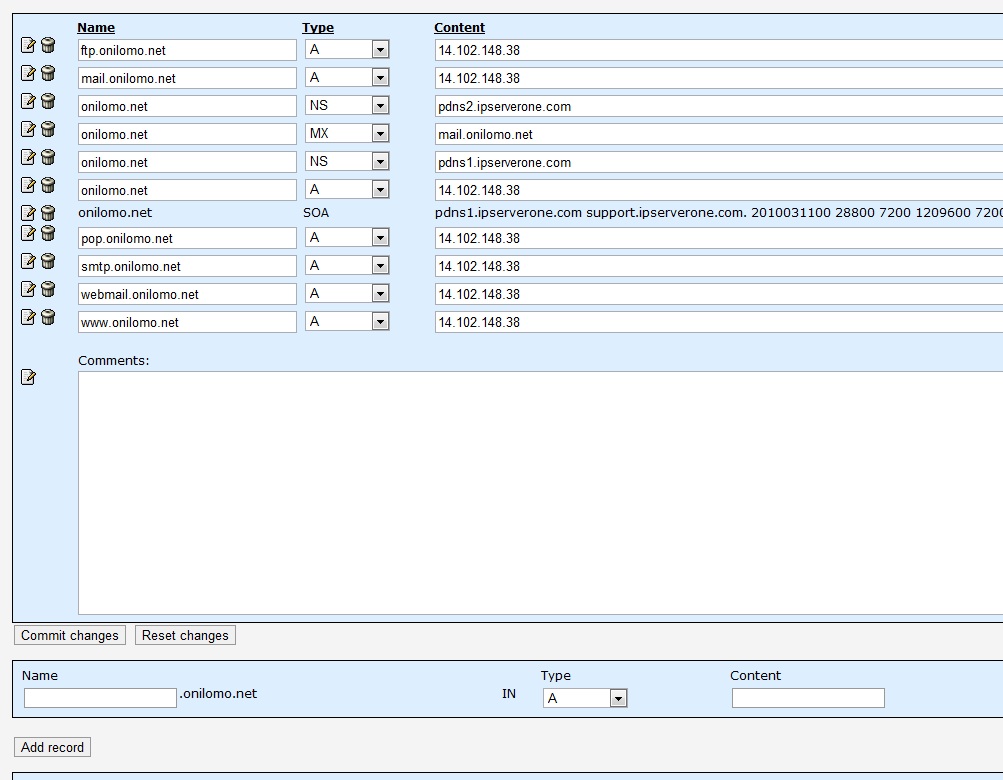Click the onilomo.net name text in SOA row
Screen dimensions: 1003x780
pyautogui.click(x=115, y=212)
